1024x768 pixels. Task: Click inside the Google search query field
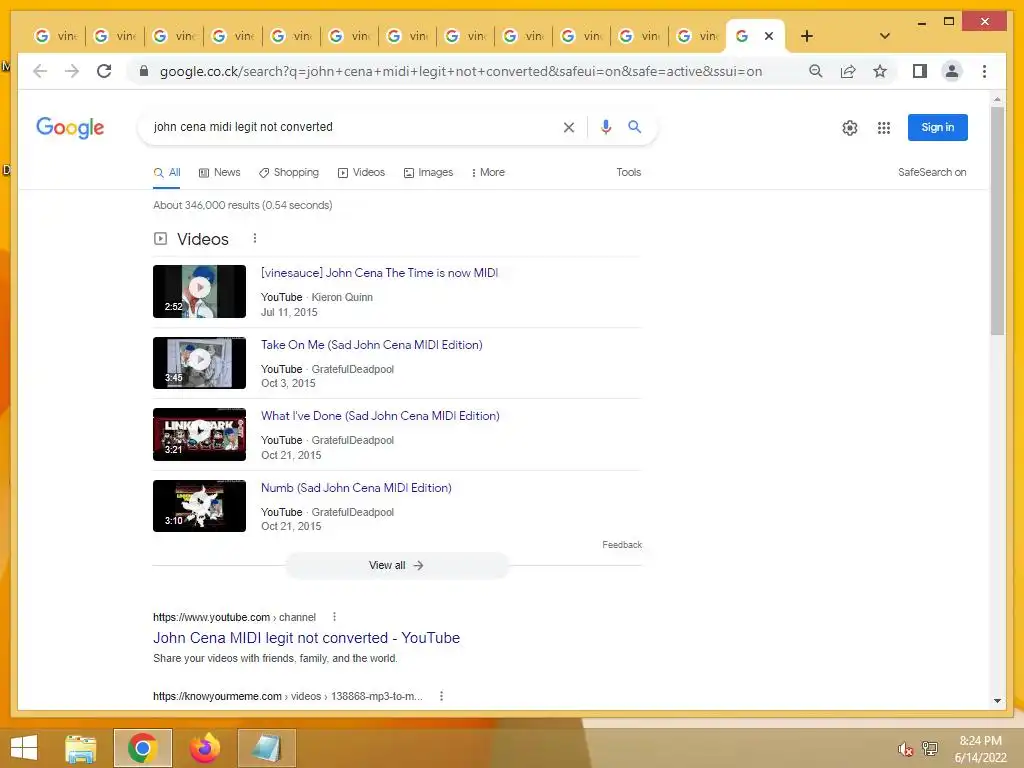coord(353,127)
